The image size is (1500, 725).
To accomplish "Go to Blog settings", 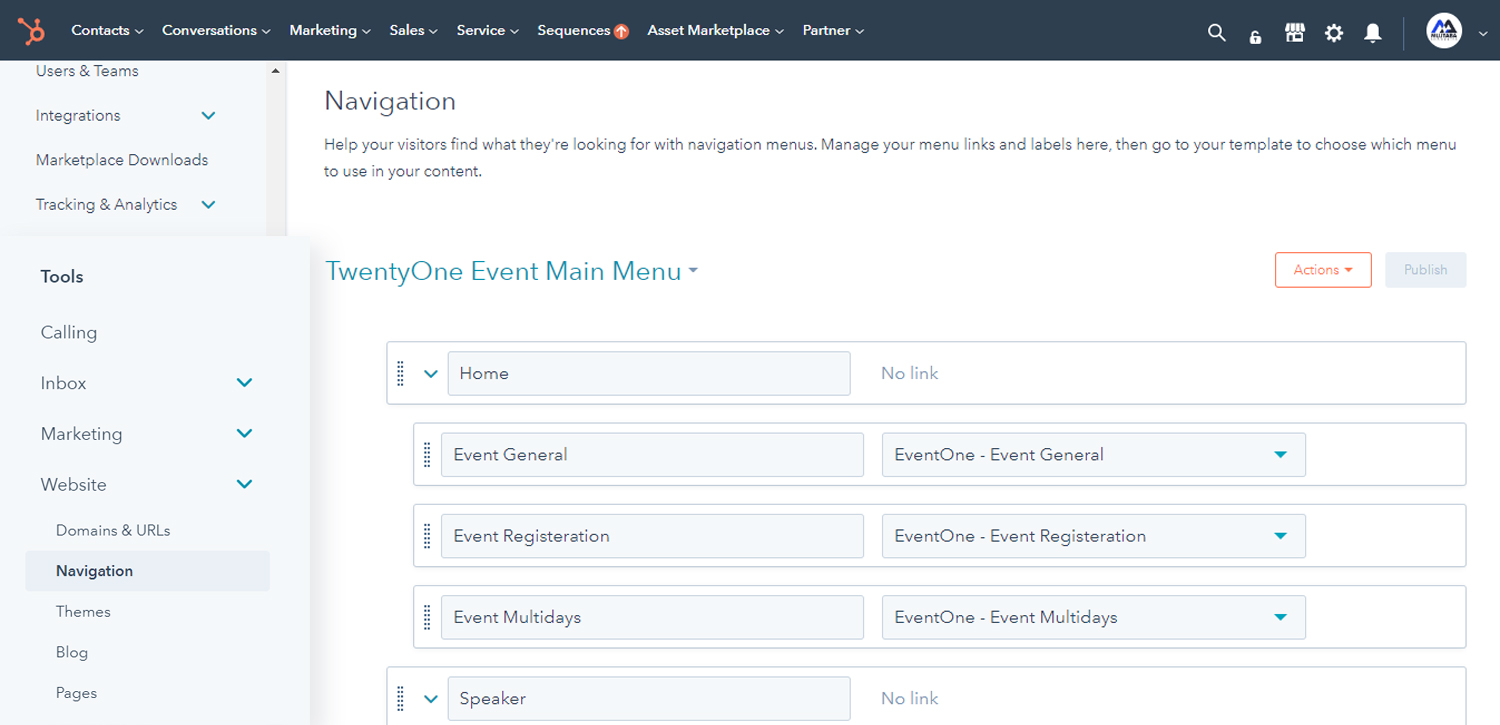I will [72, 652].
